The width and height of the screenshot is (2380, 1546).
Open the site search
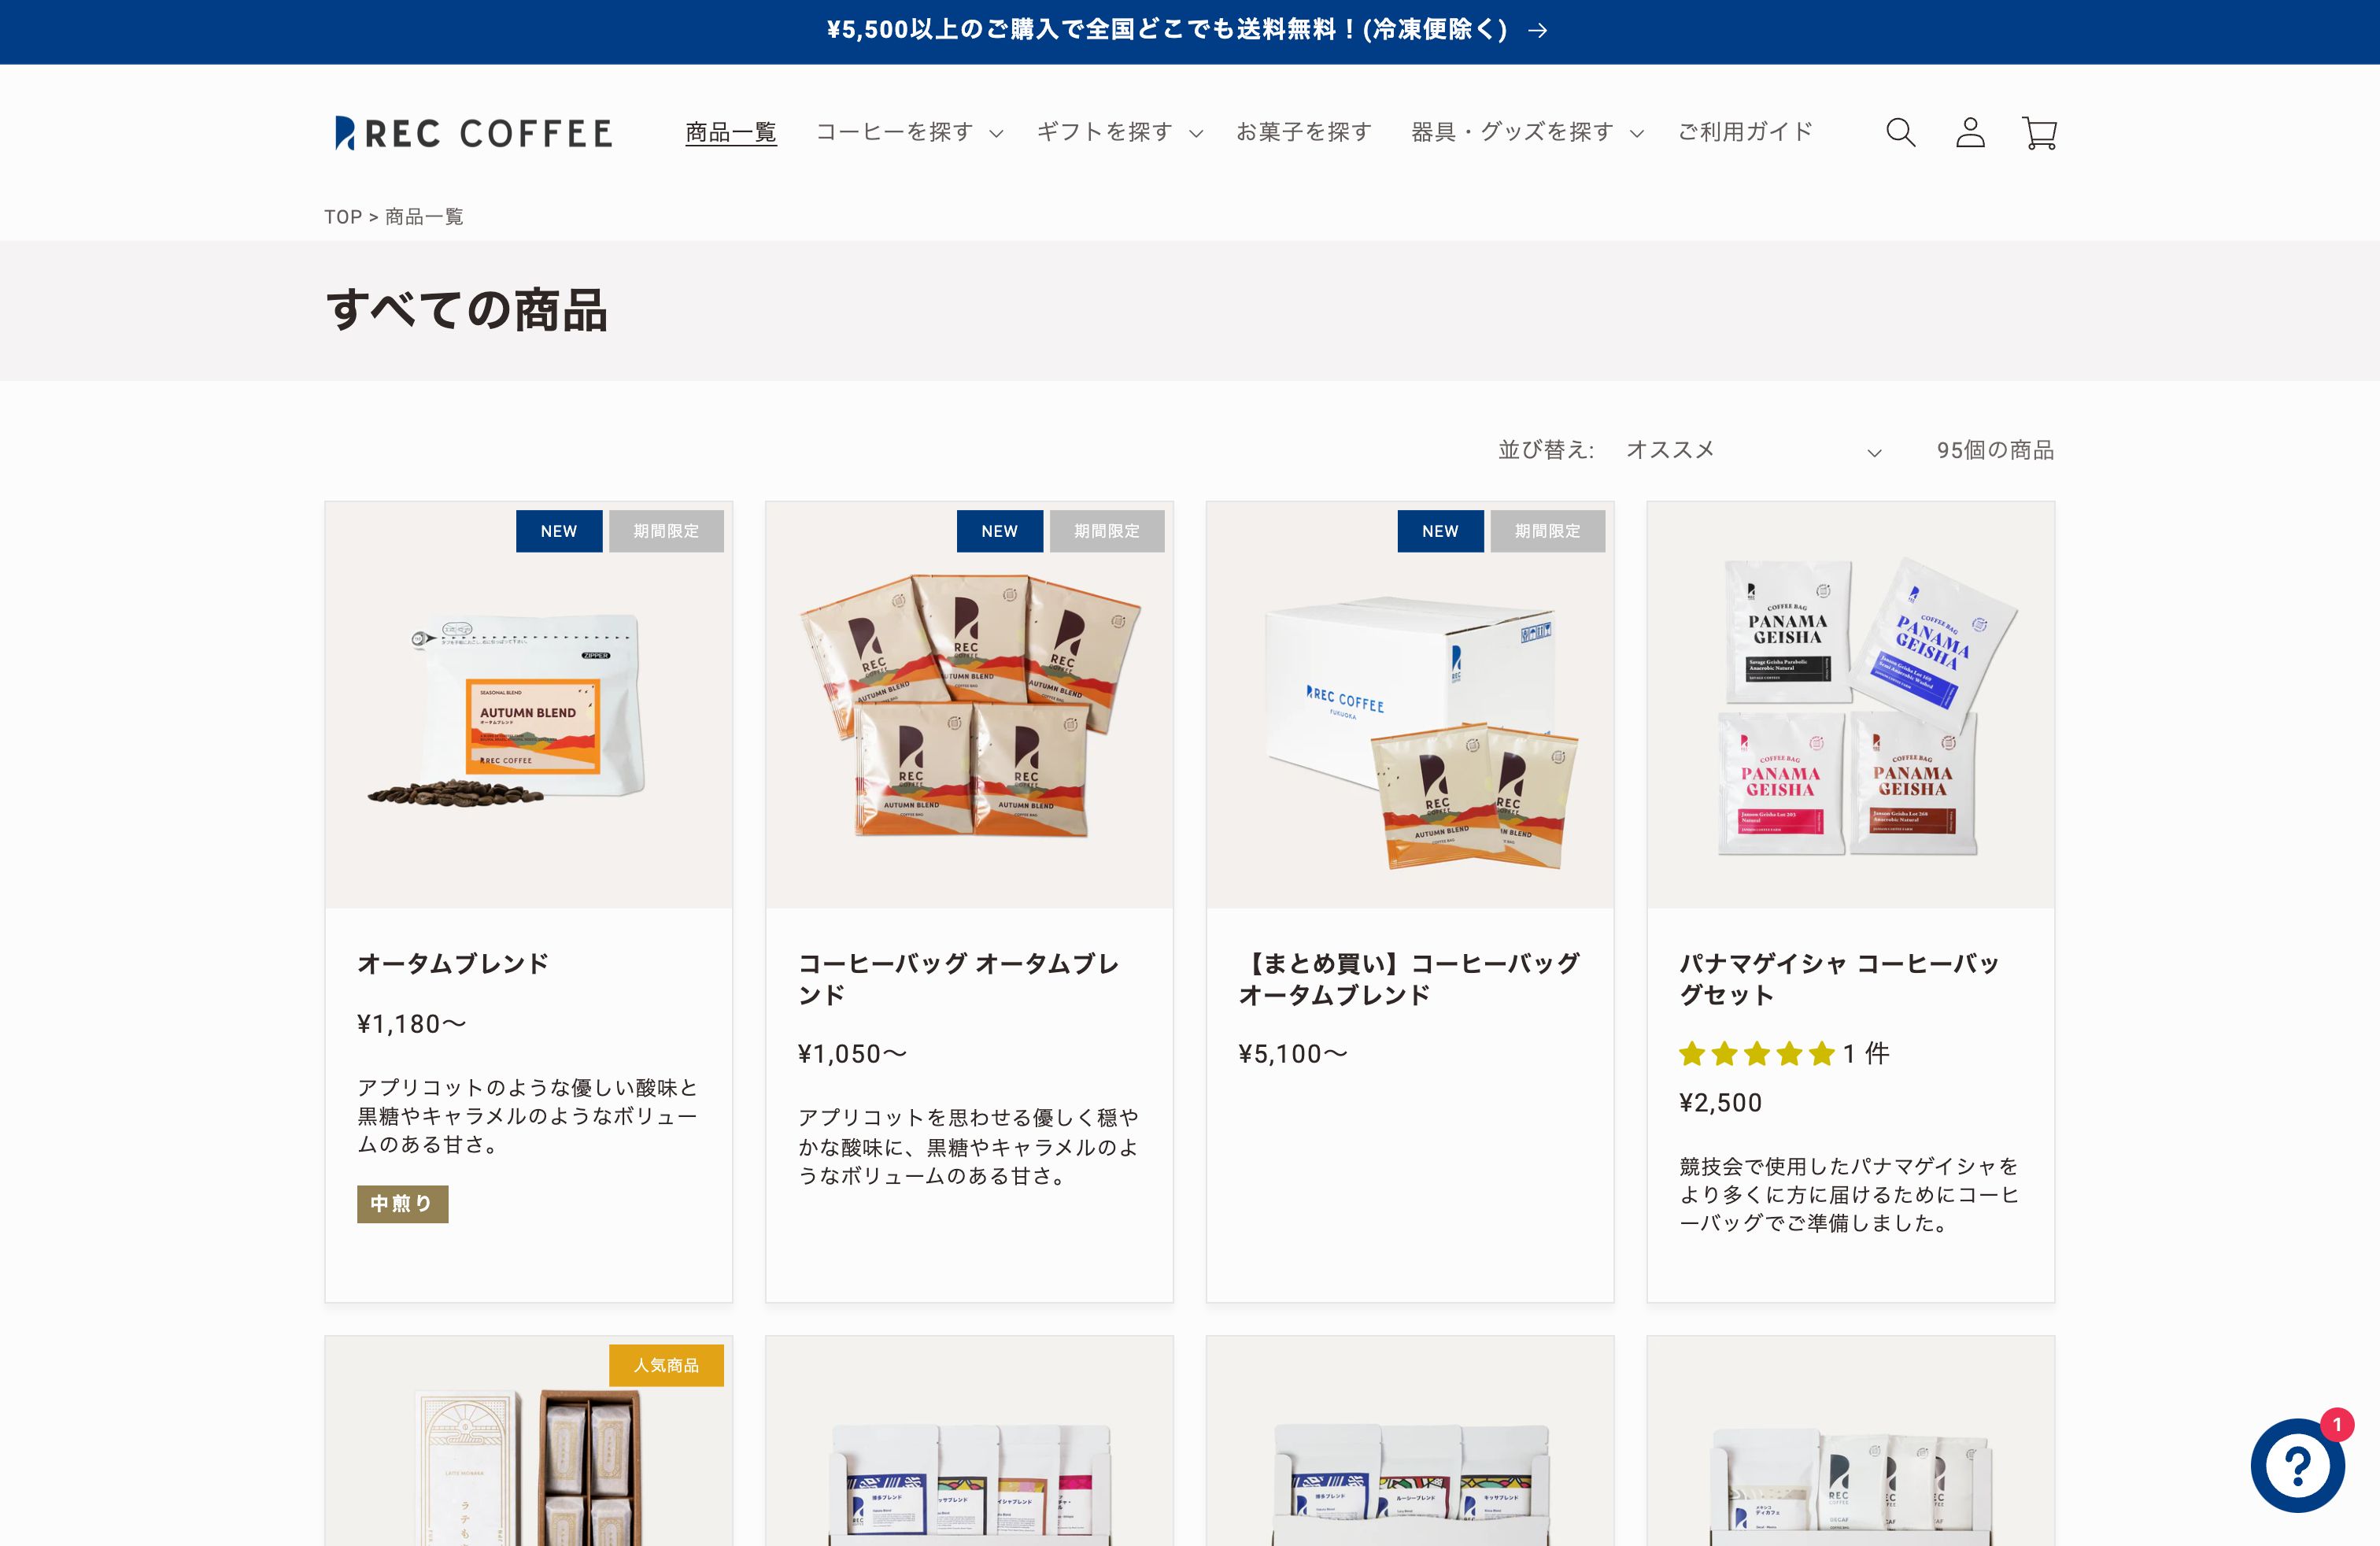[x=1900, y=131]
